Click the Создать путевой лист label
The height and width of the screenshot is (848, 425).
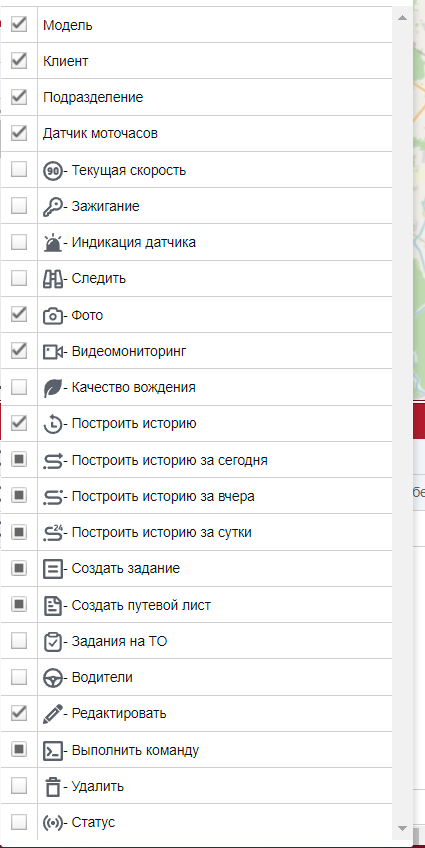pyautogui.click(x=141, y=605)
